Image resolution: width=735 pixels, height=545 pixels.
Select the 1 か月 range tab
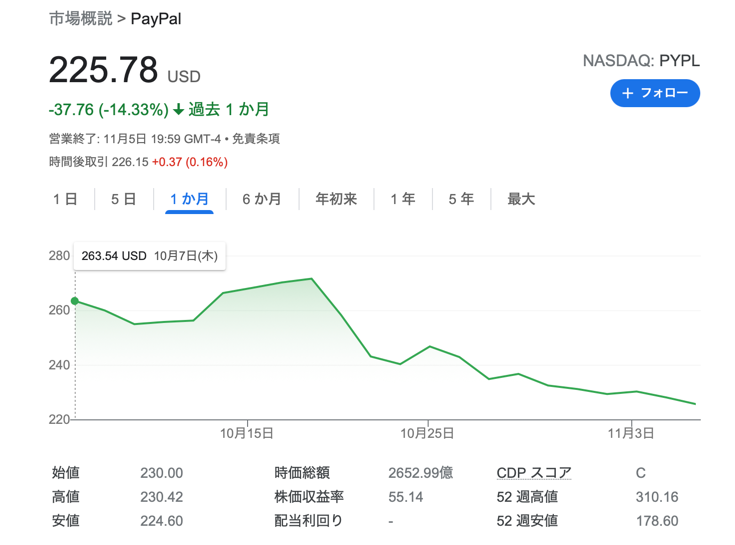pos(189,199)
